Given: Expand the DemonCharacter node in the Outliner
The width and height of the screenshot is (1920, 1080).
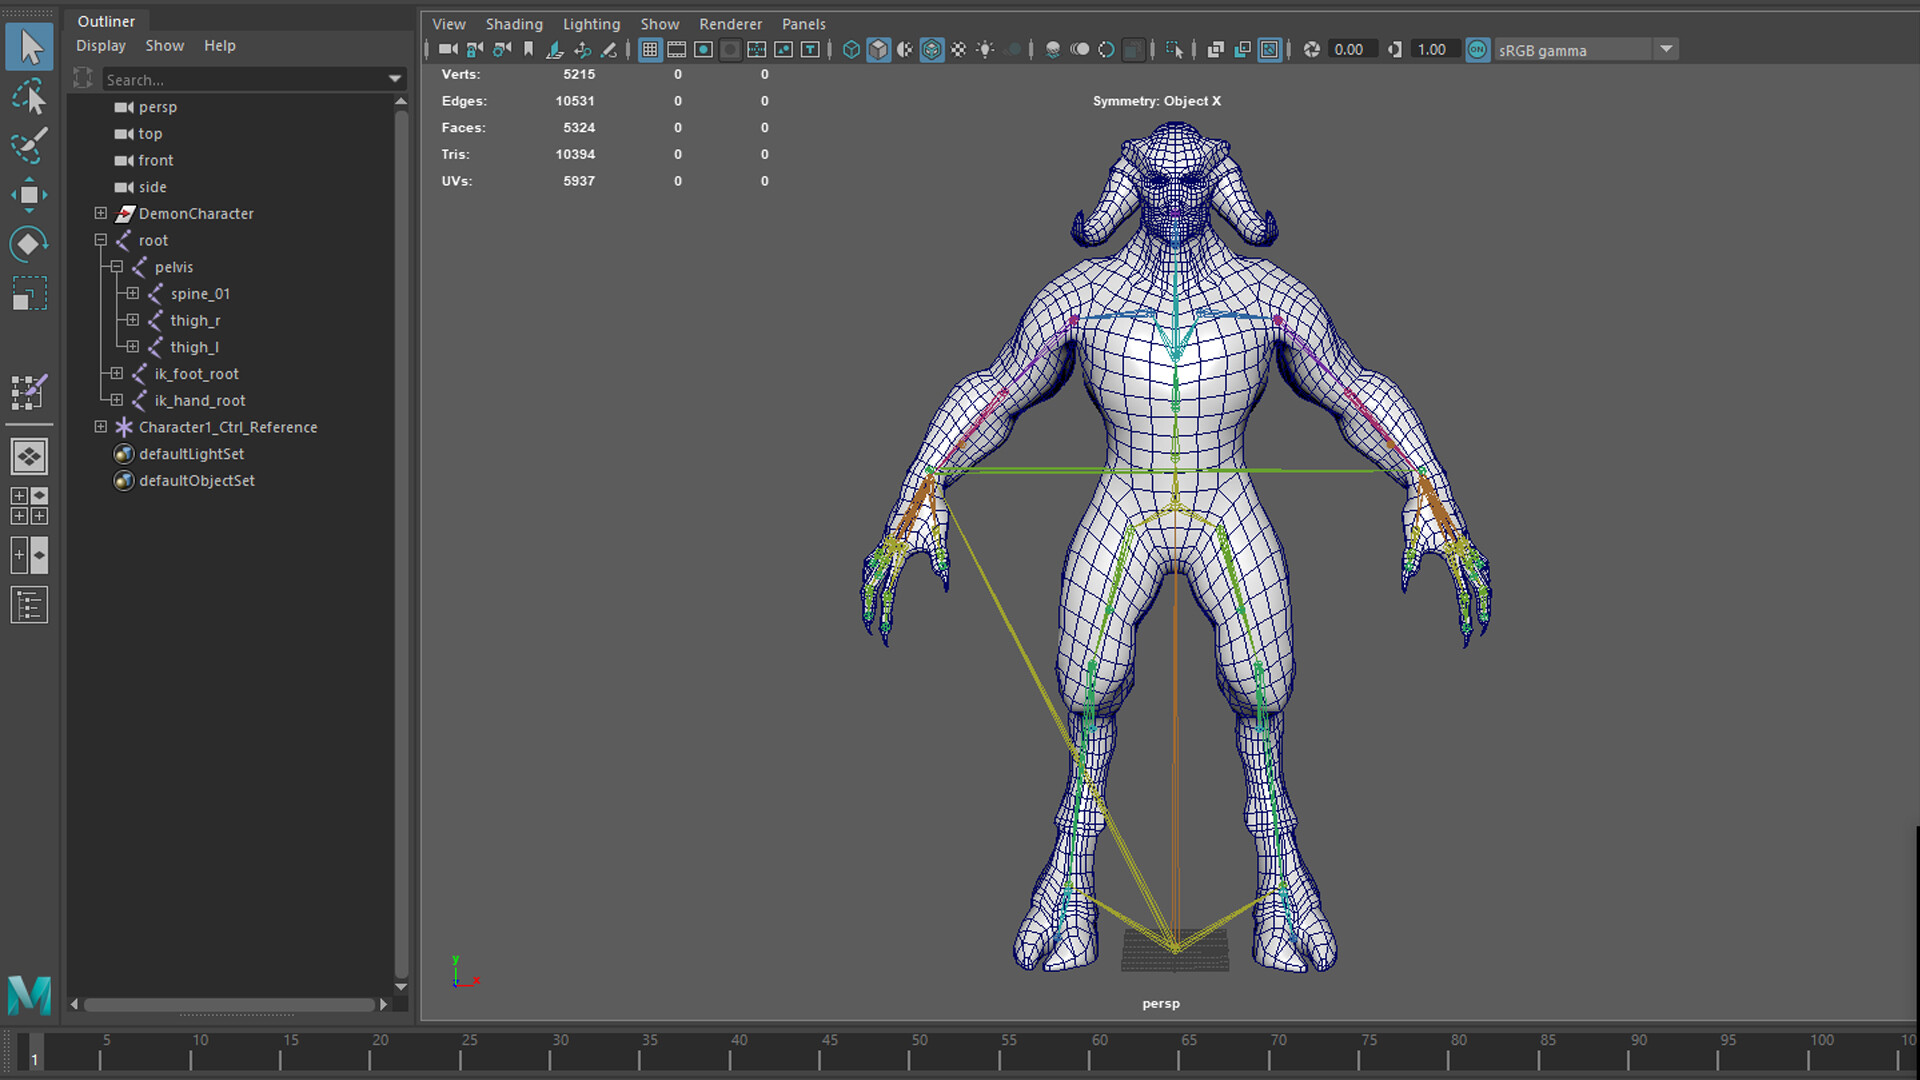Looking at the screenshot, I should pyautogui.click(x=100, y=213).
